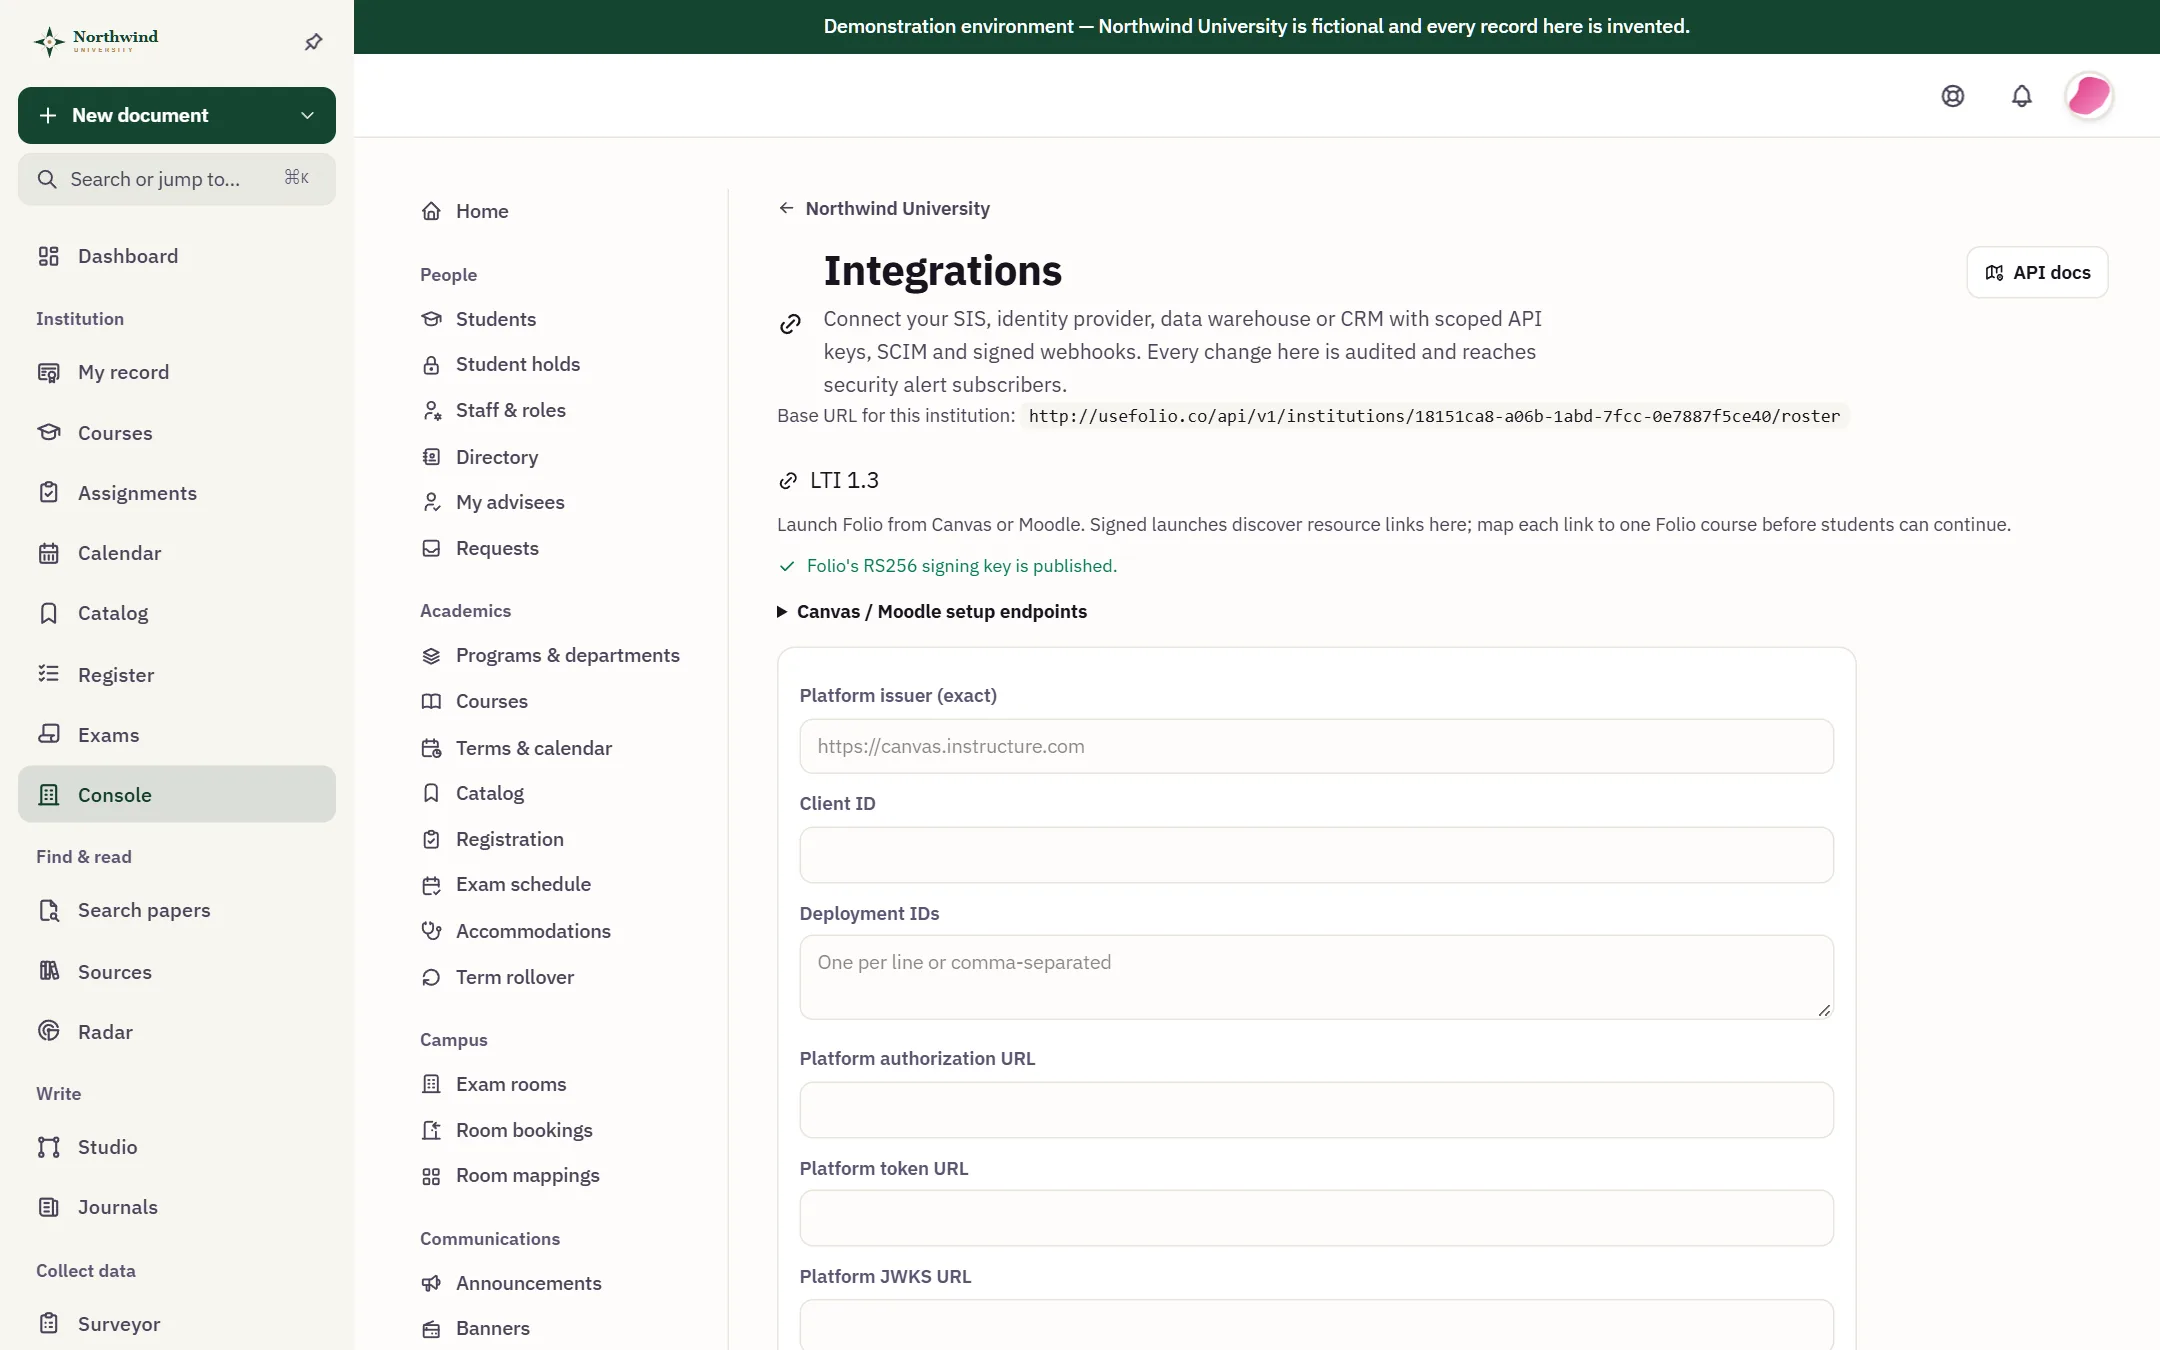The height and width of the screenshot is (1350, 2160).
Task: Click the Radar icon
Action: point(48,1031)
